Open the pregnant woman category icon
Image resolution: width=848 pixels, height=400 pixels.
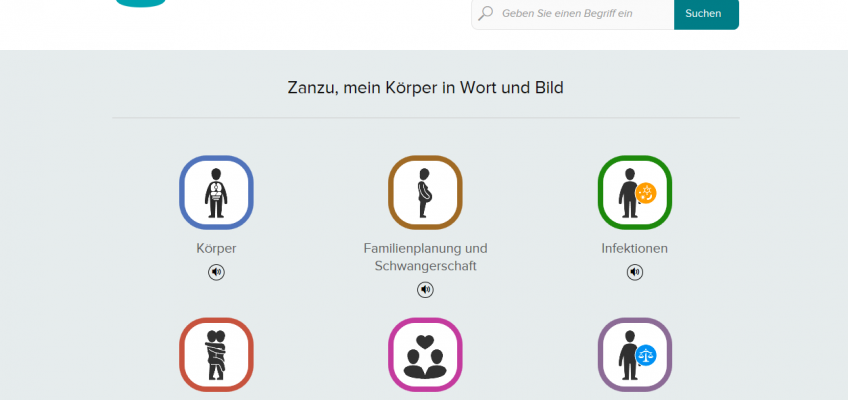(x=425, y=193)
